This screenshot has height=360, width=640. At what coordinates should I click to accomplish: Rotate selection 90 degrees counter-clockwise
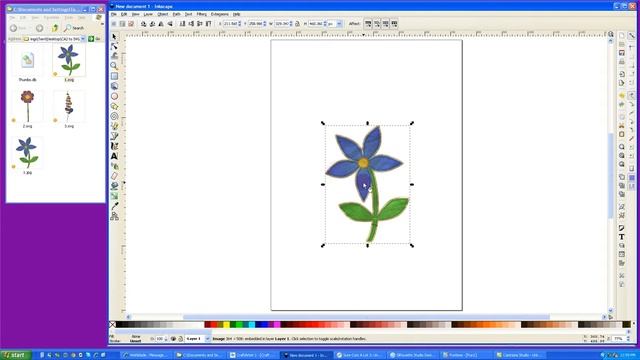[144, 24]
